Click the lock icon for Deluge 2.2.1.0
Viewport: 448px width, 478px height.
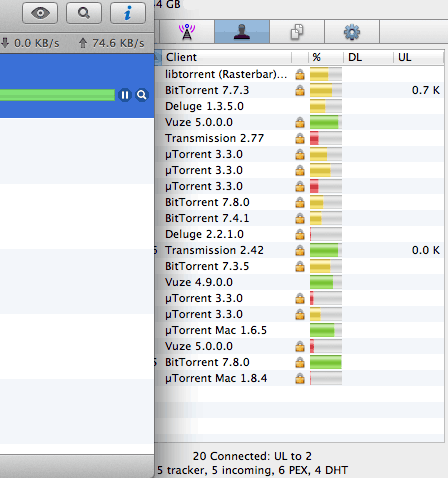tap(300, 234)
